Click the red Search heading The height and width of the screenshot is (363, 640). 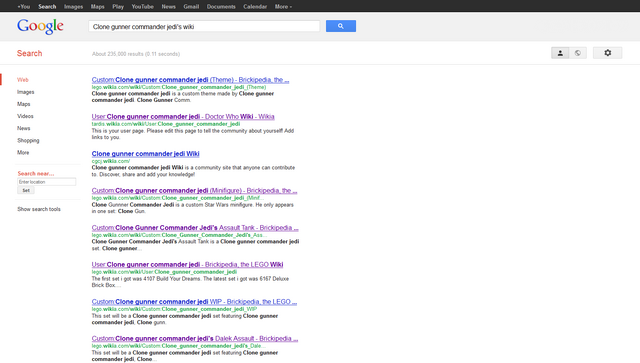(x=29, y=53)
